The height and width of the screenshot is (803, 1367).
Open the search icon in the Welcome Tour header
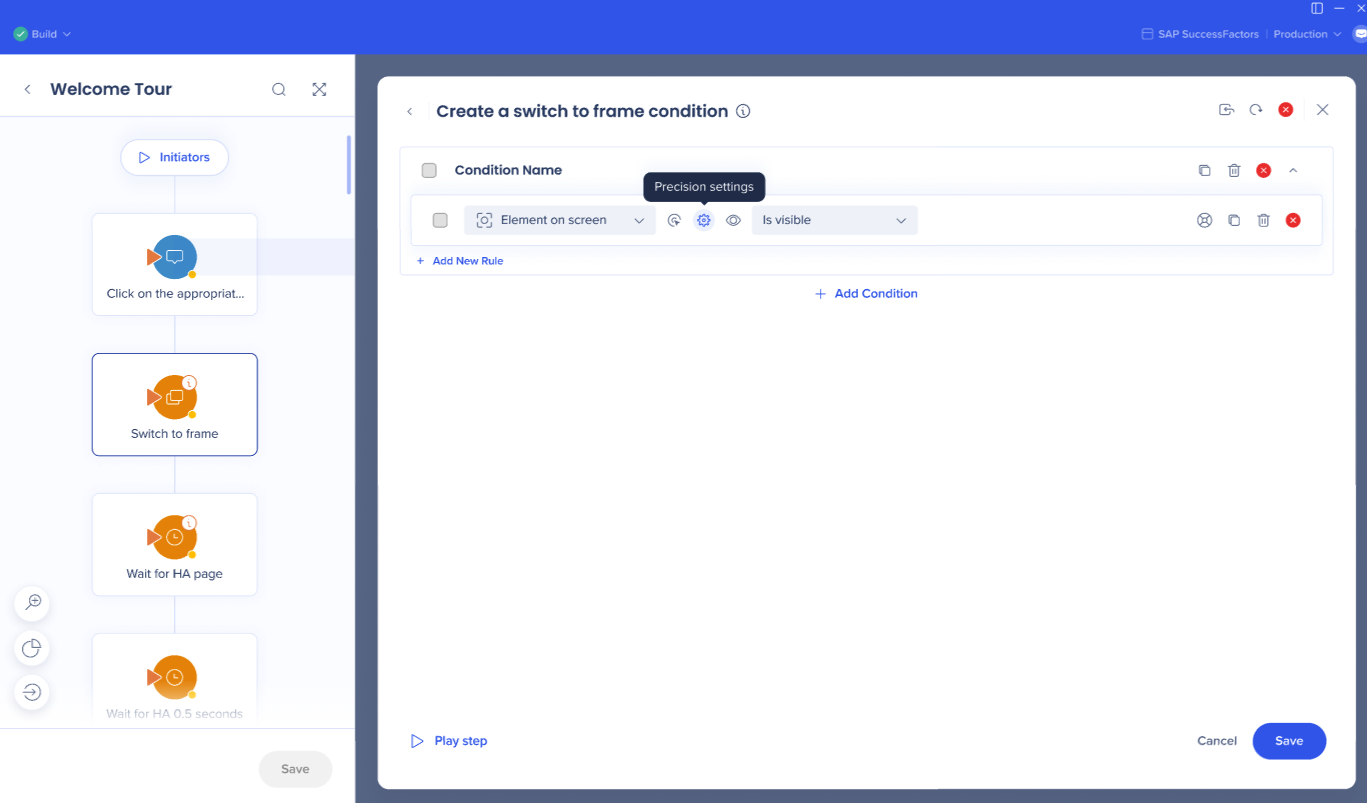[279, 89]
